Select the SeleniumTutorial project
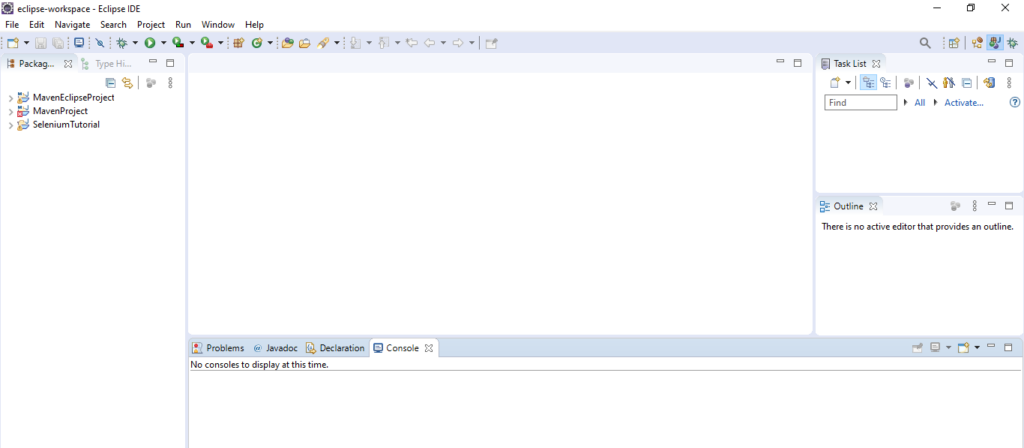1024x448 pixels. [x=66, y=125]
